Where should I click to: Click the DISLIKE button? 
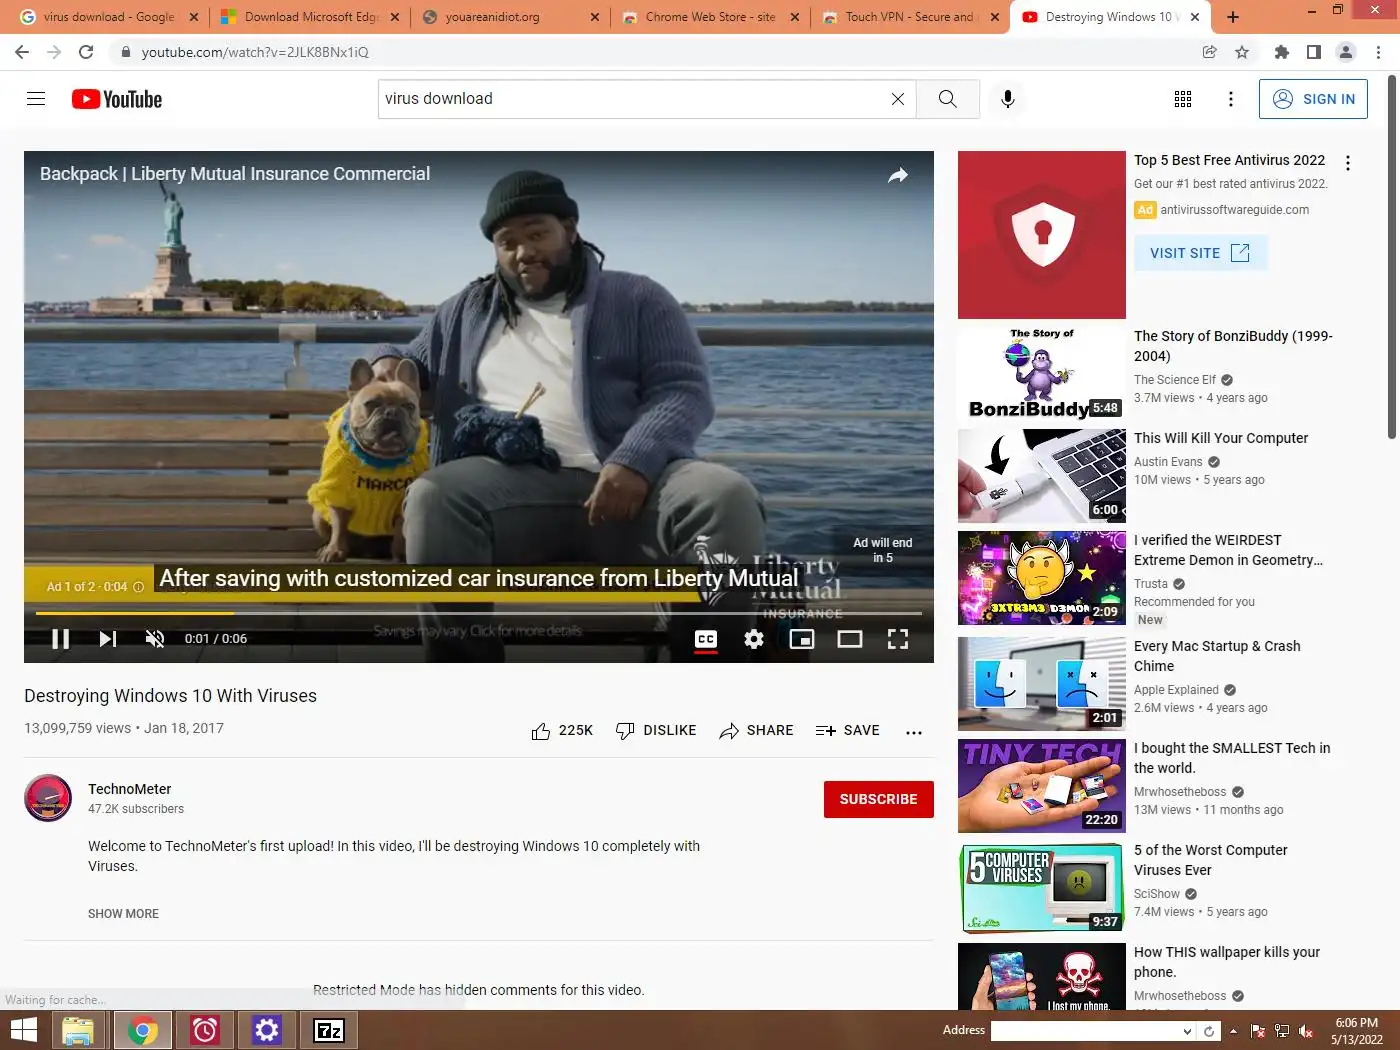click(656, 731)
